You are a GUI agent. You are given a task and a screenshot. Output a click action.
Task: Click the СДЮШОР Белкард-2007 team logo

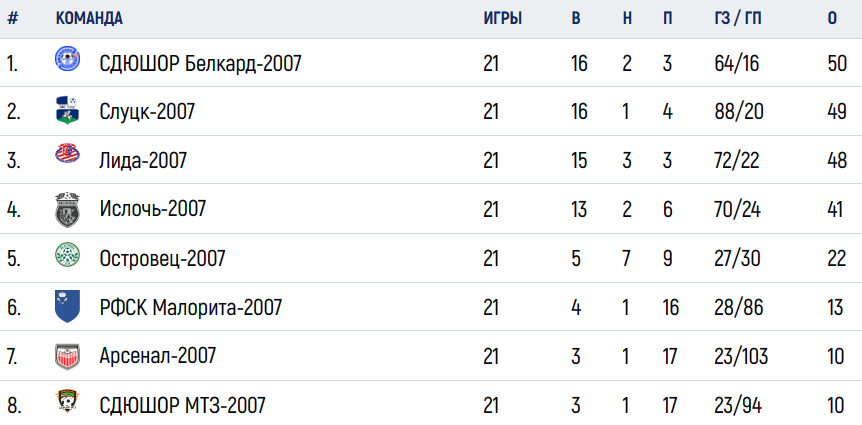coord(68,59)
